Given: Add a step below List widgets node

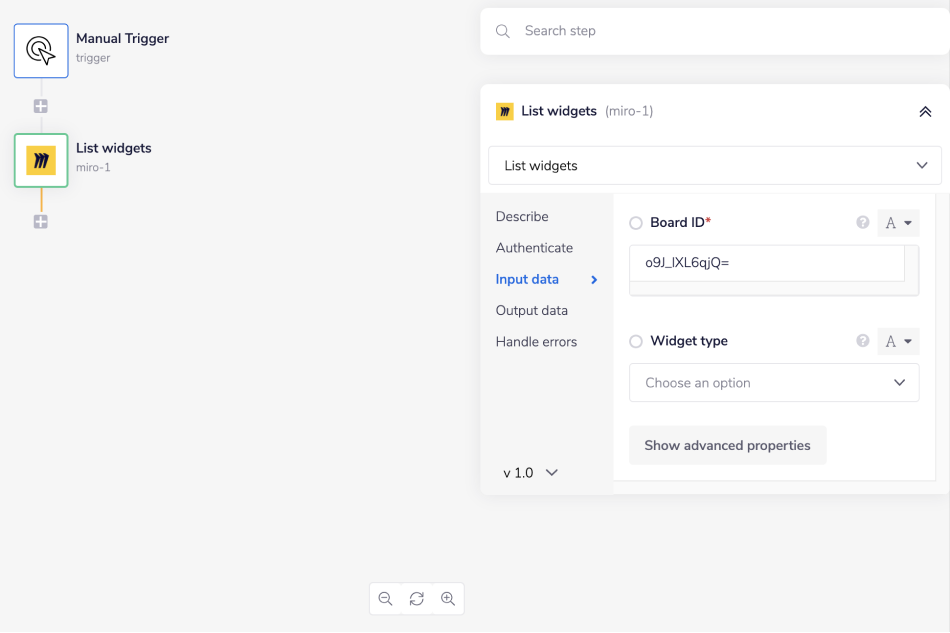Looking at the screenshot, I should (x=41, y=222).
